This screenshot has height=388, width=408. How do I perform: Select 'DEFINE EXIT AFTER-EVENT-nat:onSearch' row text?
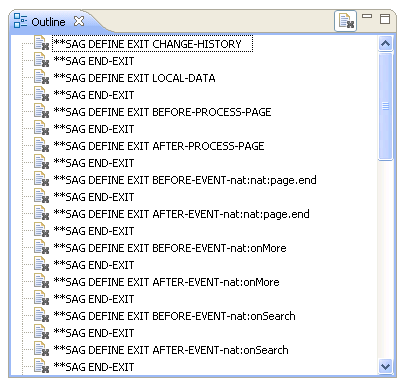pos(171,350)
